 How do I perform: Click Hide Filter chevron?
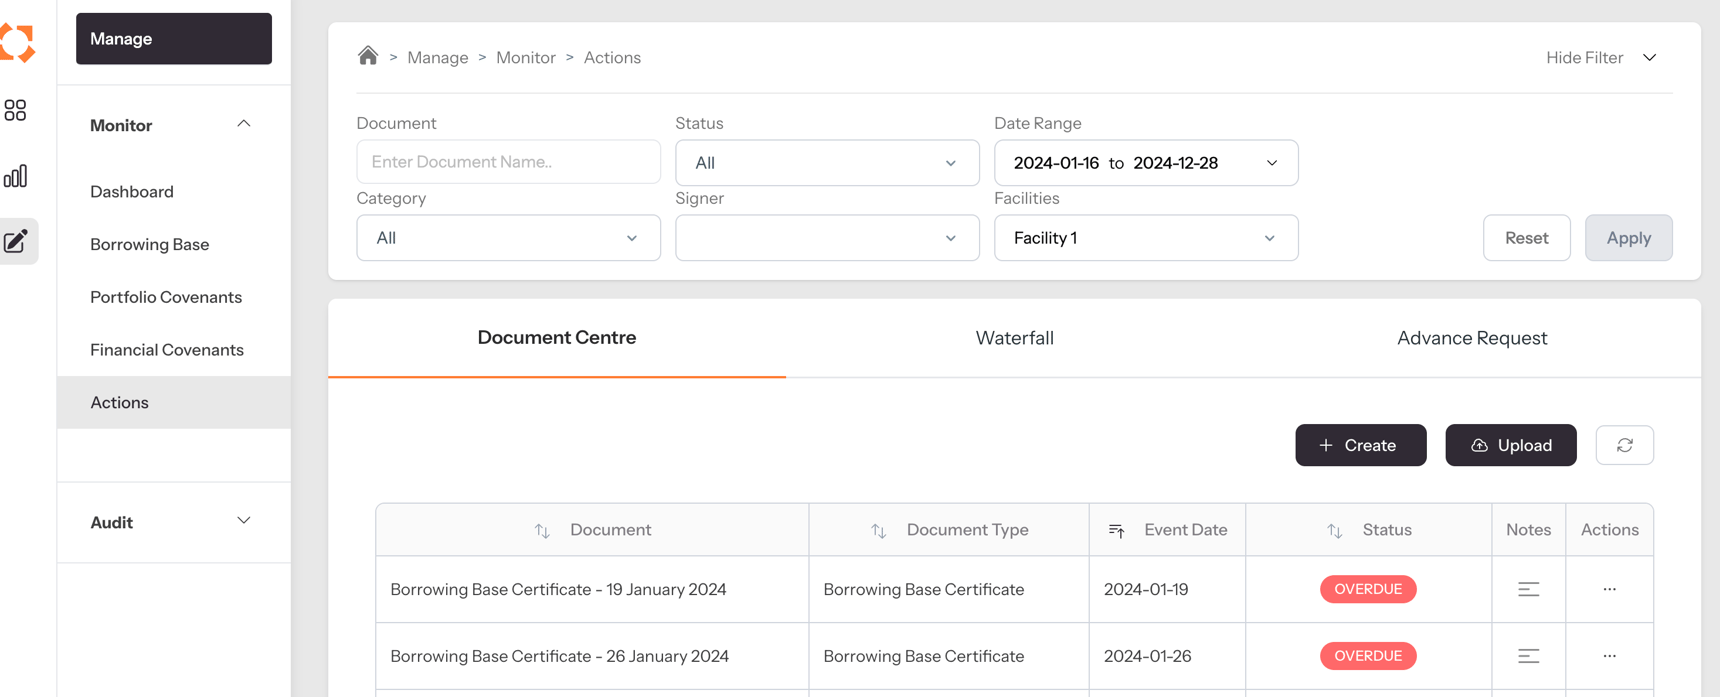(x=1649, y=58)
